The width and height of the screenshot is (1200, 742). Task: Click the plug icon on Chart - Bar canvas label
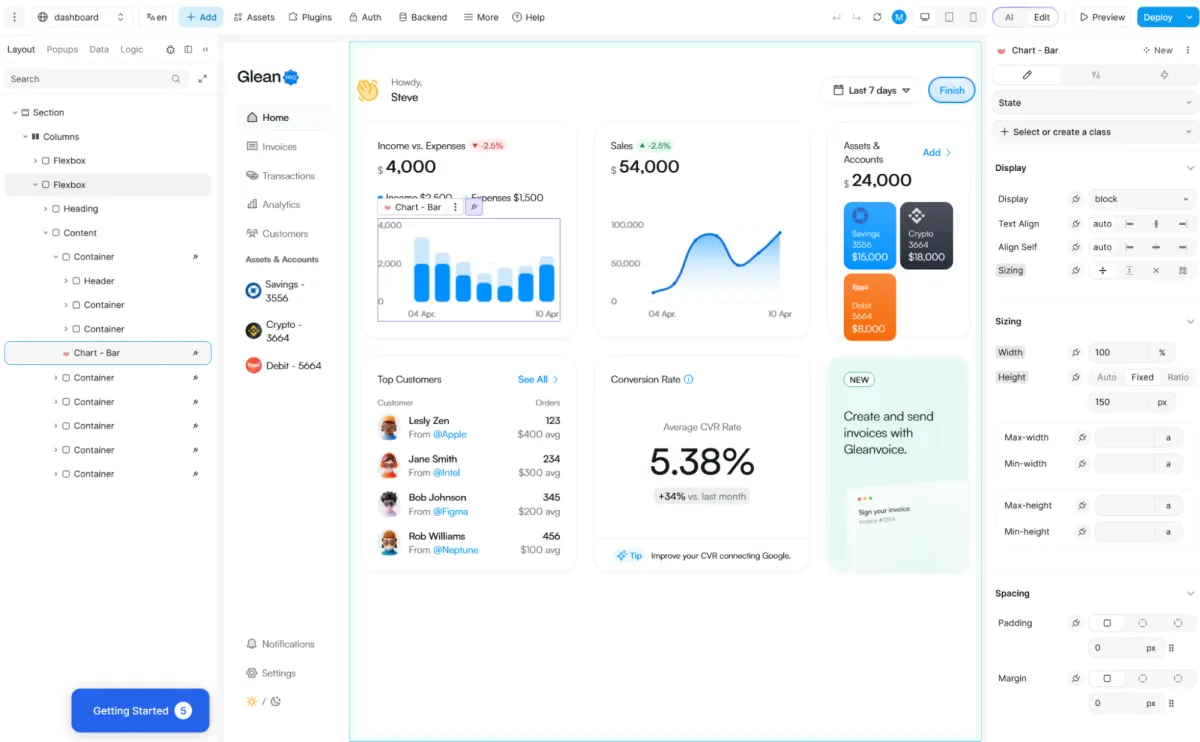[474, 207]
